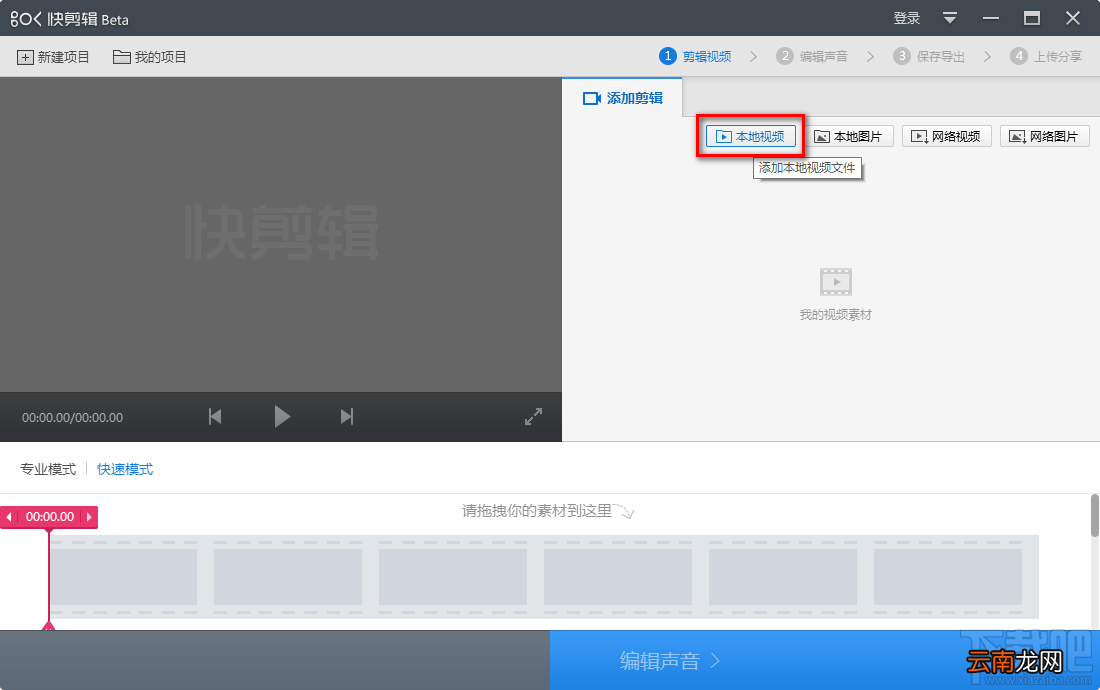
Task: Add a local picture via 本地图片
Action: coord(848,136)
